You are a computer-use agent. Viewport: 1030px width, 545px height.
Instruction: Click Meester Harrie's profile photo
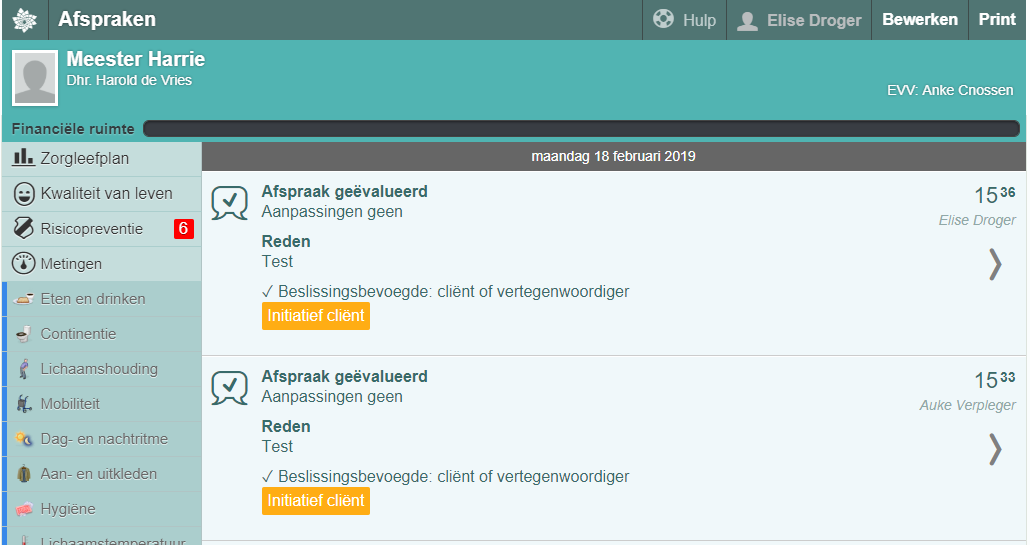click(x=34, y=79)
